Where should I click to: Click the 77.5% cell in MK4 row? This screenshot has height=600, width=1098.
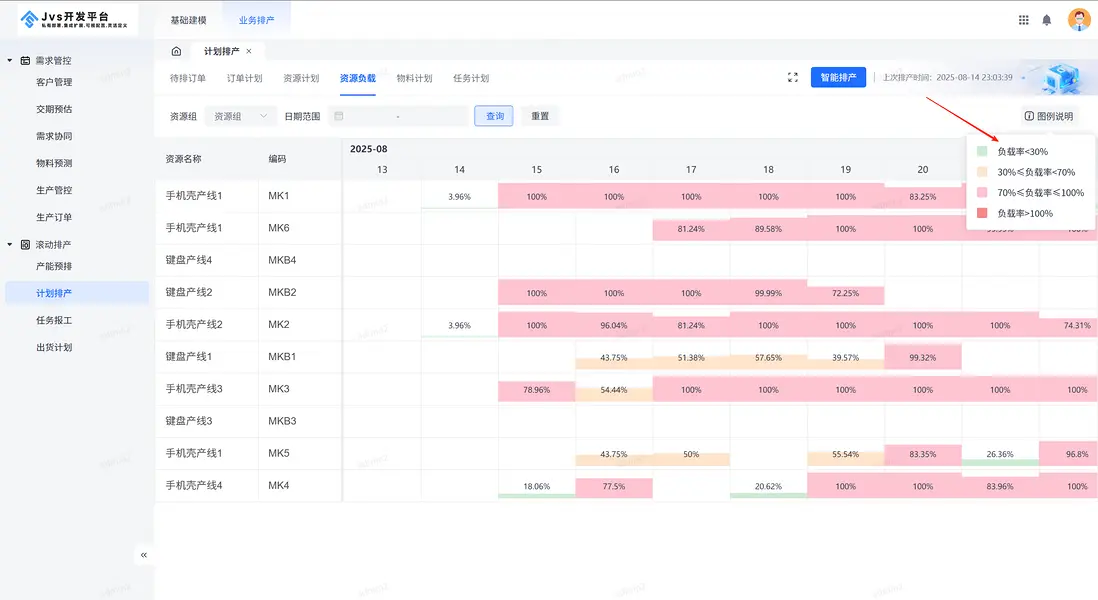tap(614, 487)
